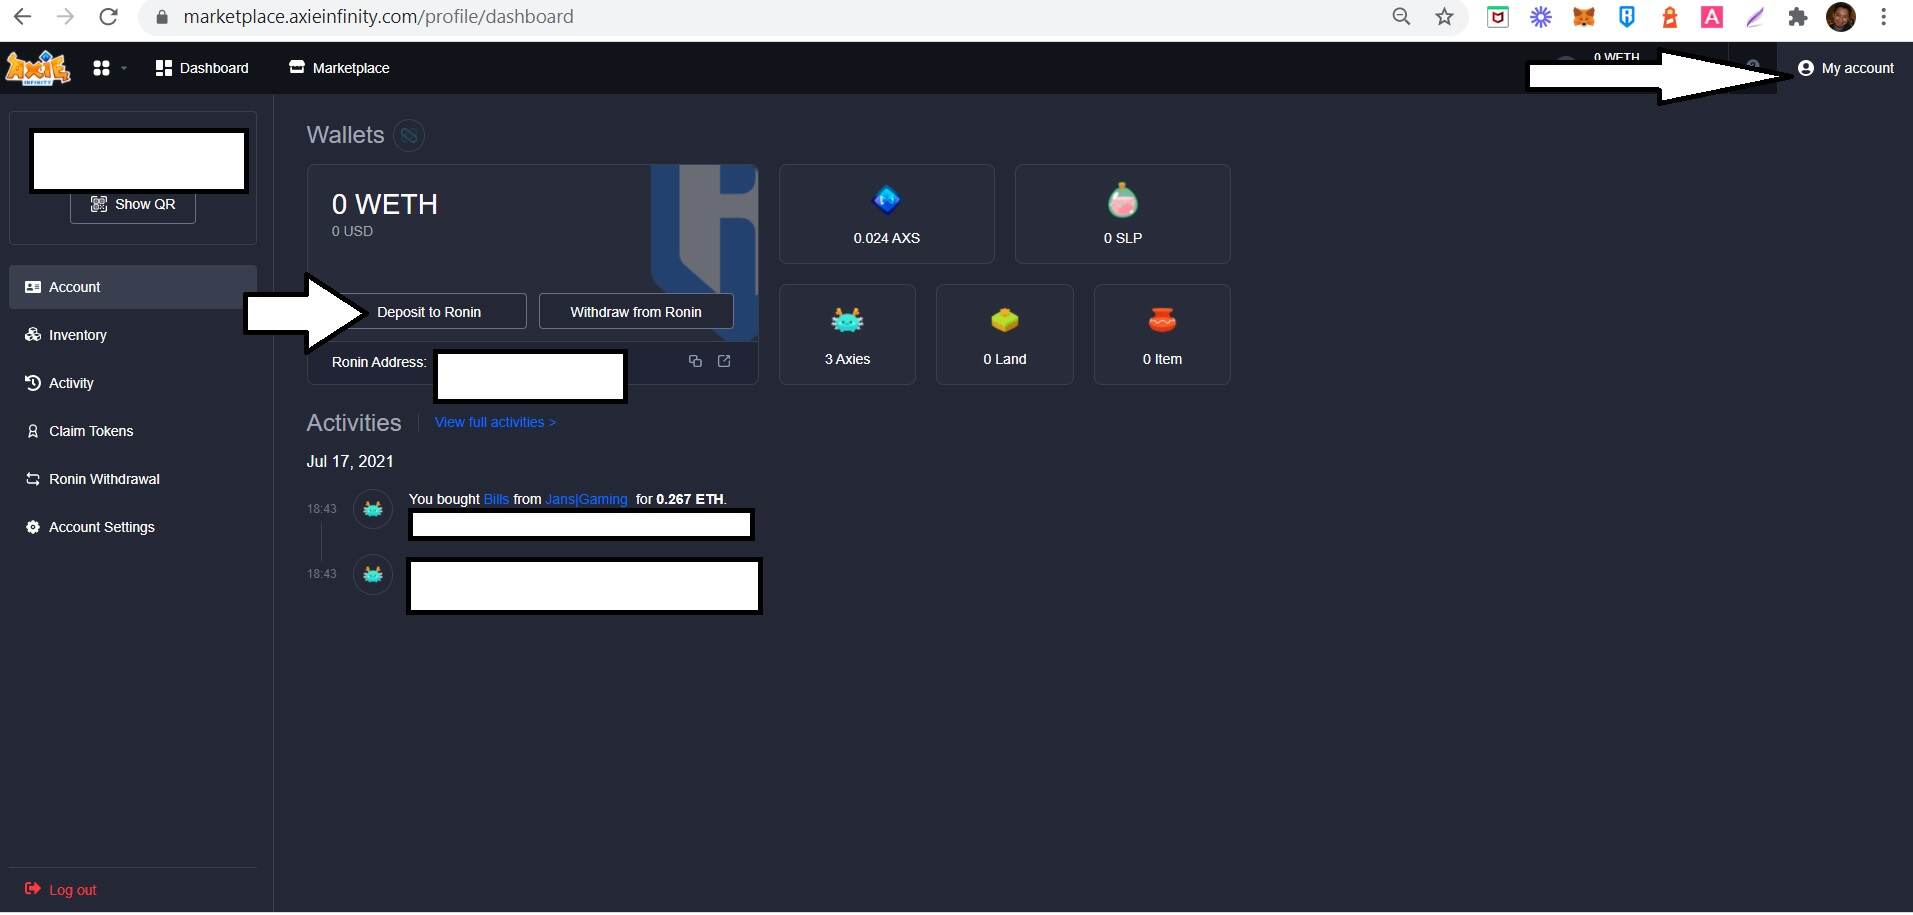Screen dimensions: 1913x915
Task: Copy the Ronin address
Action: pyautogui.click(x=695, y=361)
